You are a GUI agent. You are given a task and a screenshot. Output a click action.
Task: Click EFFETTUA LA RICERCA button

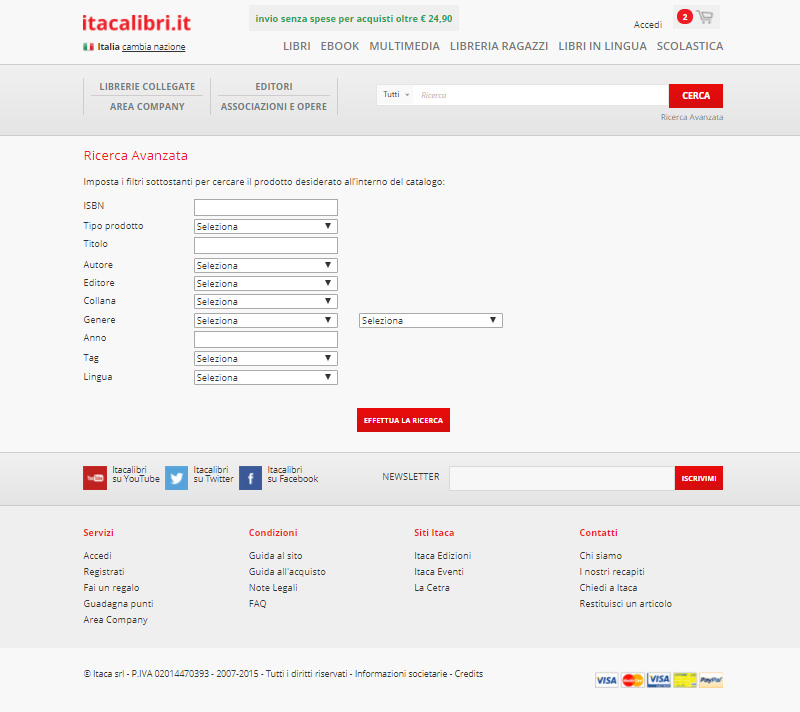point(403,420)
